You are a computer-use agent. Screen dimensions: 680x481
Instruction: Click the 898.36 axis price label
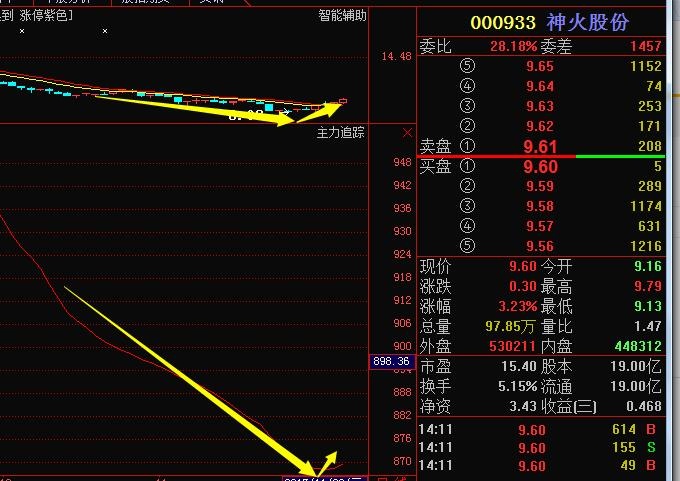point(391,361)
